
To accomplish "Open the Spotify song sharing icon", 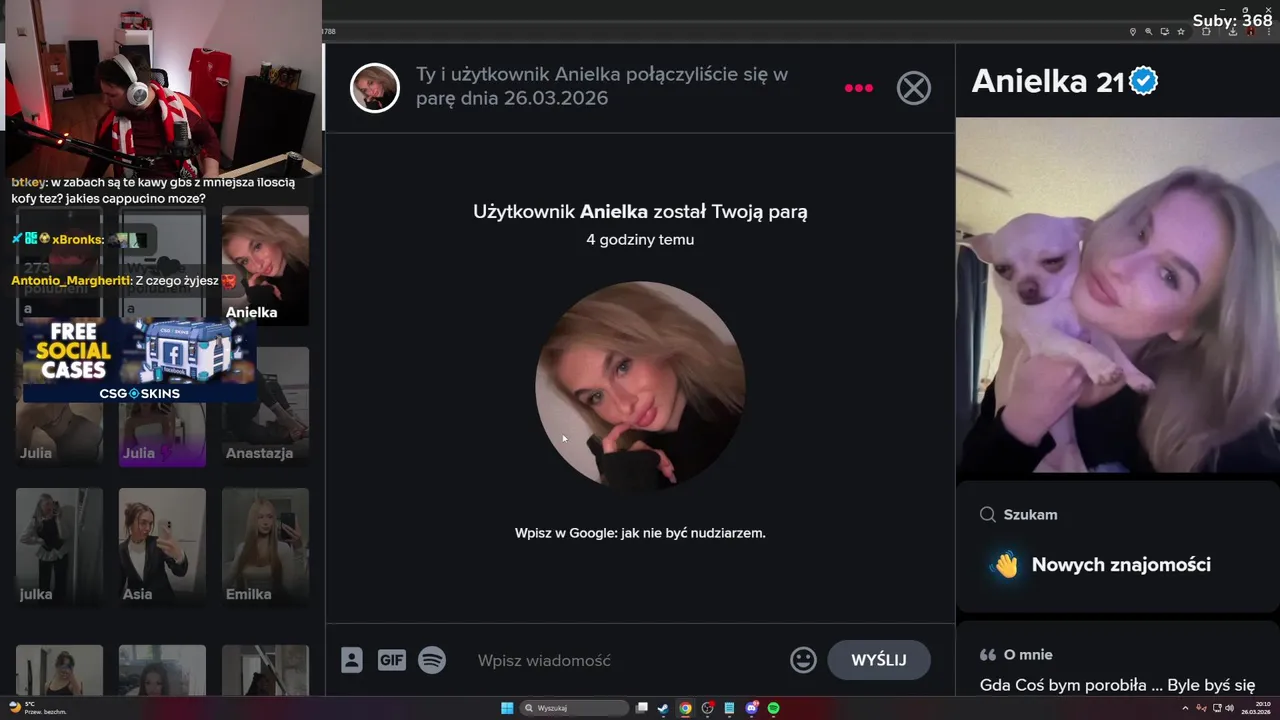I will (x=432, y=660).
